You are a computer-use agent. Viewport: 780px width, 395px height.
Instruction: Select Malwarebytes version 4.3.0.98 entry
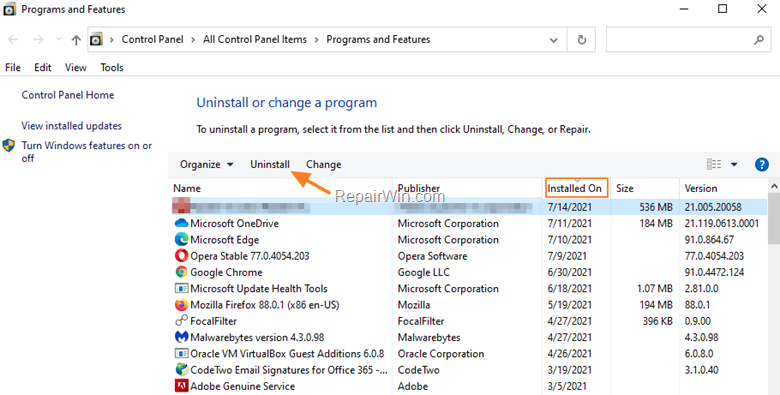(257, 337)
